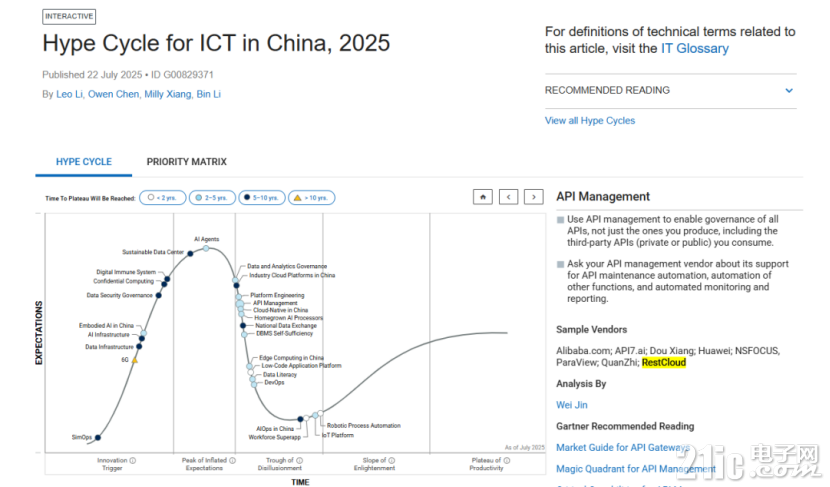Select the IoT Platform label
Image resolution: width=830 pixels, height=487 pixels.
click(x=338, y=435)
